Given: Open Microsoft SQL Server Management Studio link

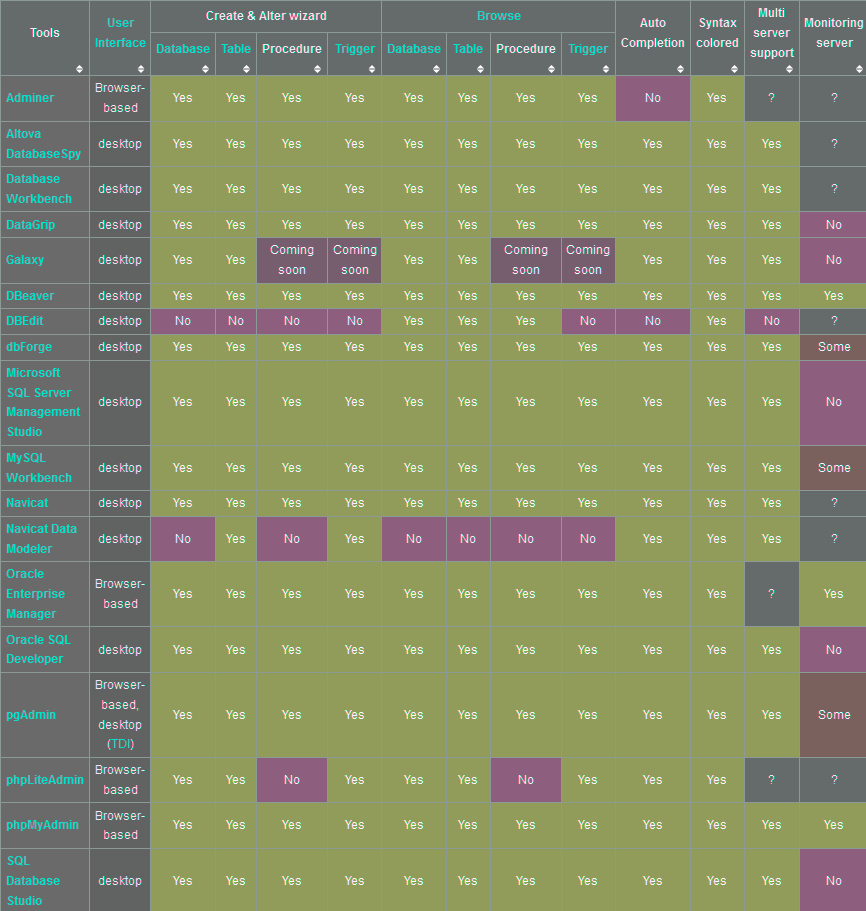Looking at the screenshot, I should click(x=44, y=402).
